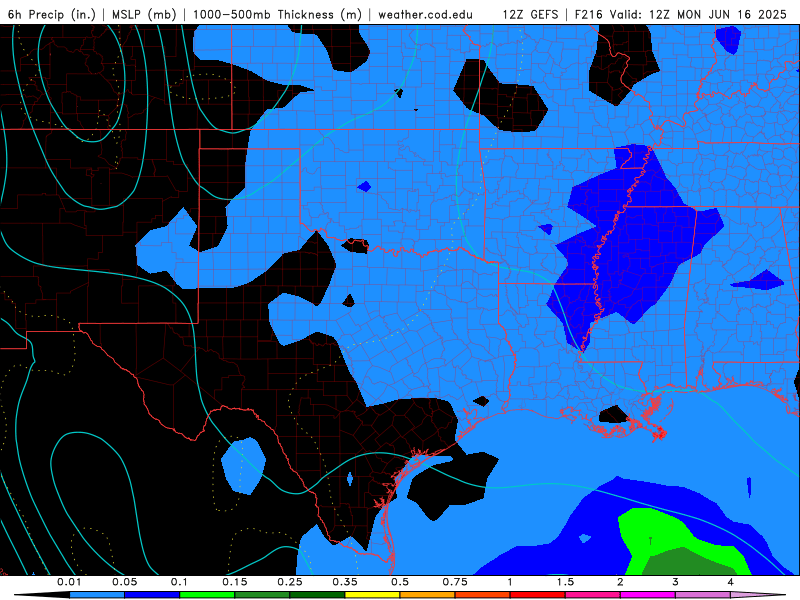Click the 1.5 legend value label

(x=565, y=582)
